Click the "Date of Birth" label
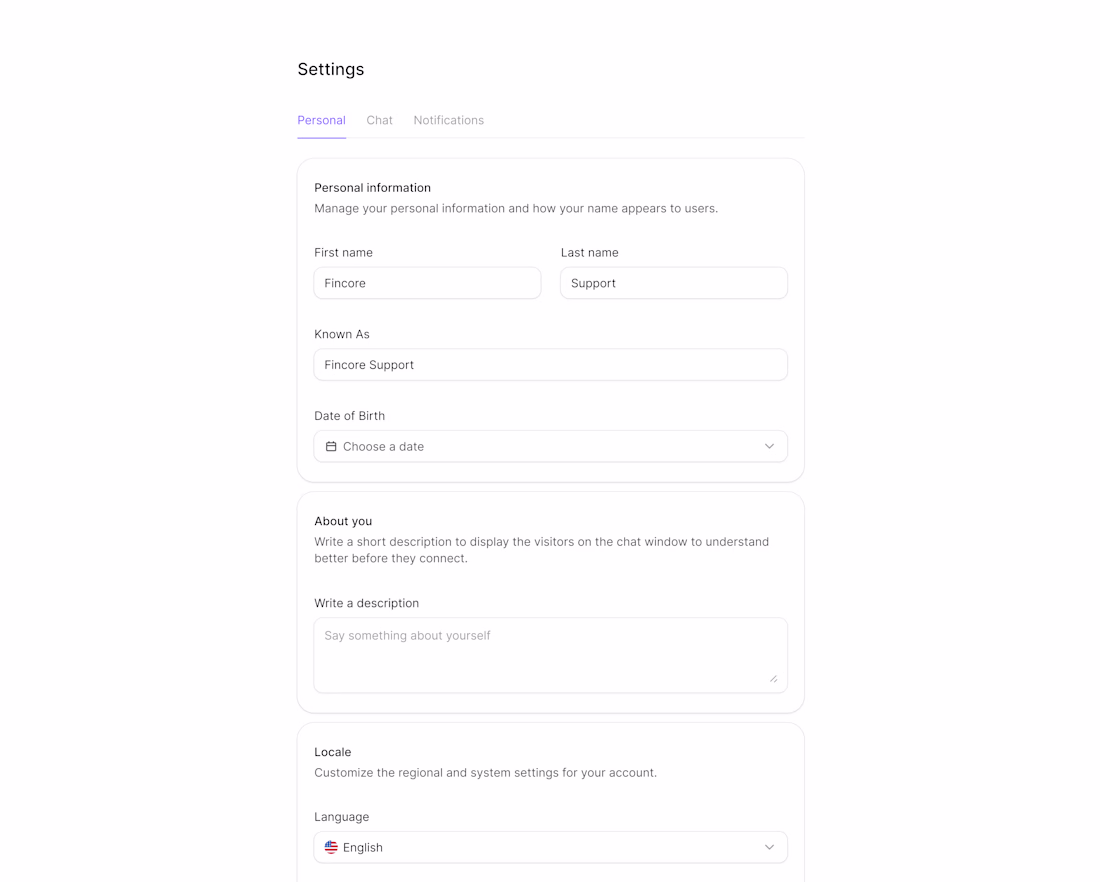Image resolution: width=1100 pixels, height=882 pixels. [349, 416]
